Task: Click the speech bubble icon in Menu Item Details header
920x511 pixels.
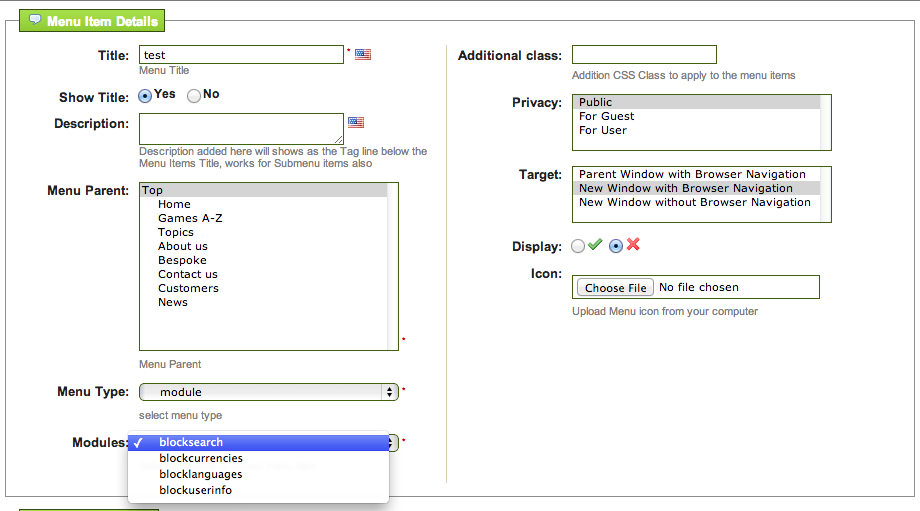Action: [x=35, y=19]
